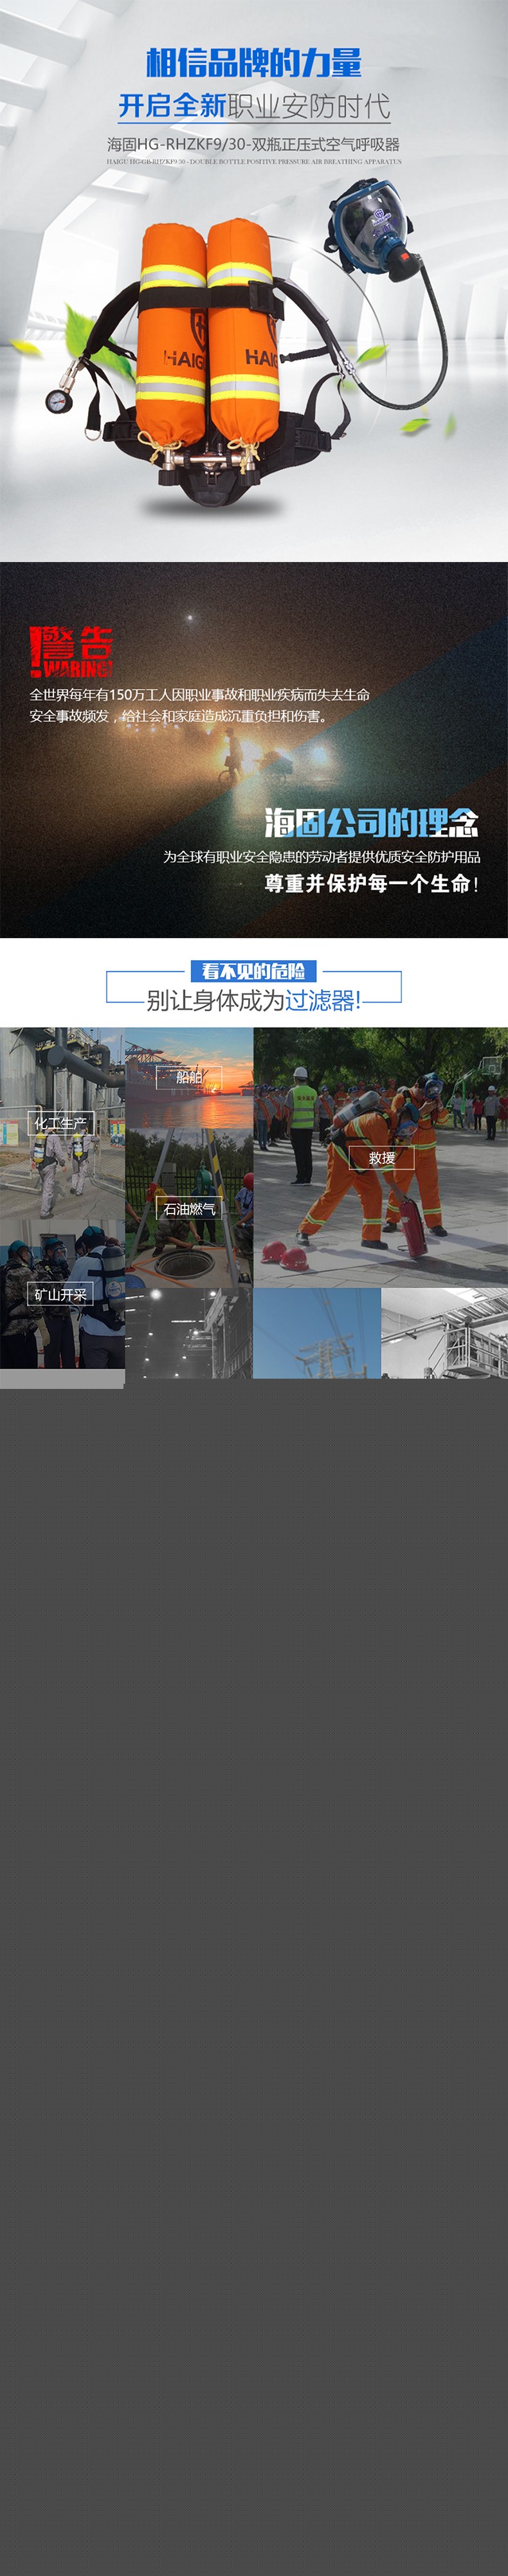Click the power lines photo thumbnail
The width and height of the screenshot is (508, 2576).
coord(316,1333)
